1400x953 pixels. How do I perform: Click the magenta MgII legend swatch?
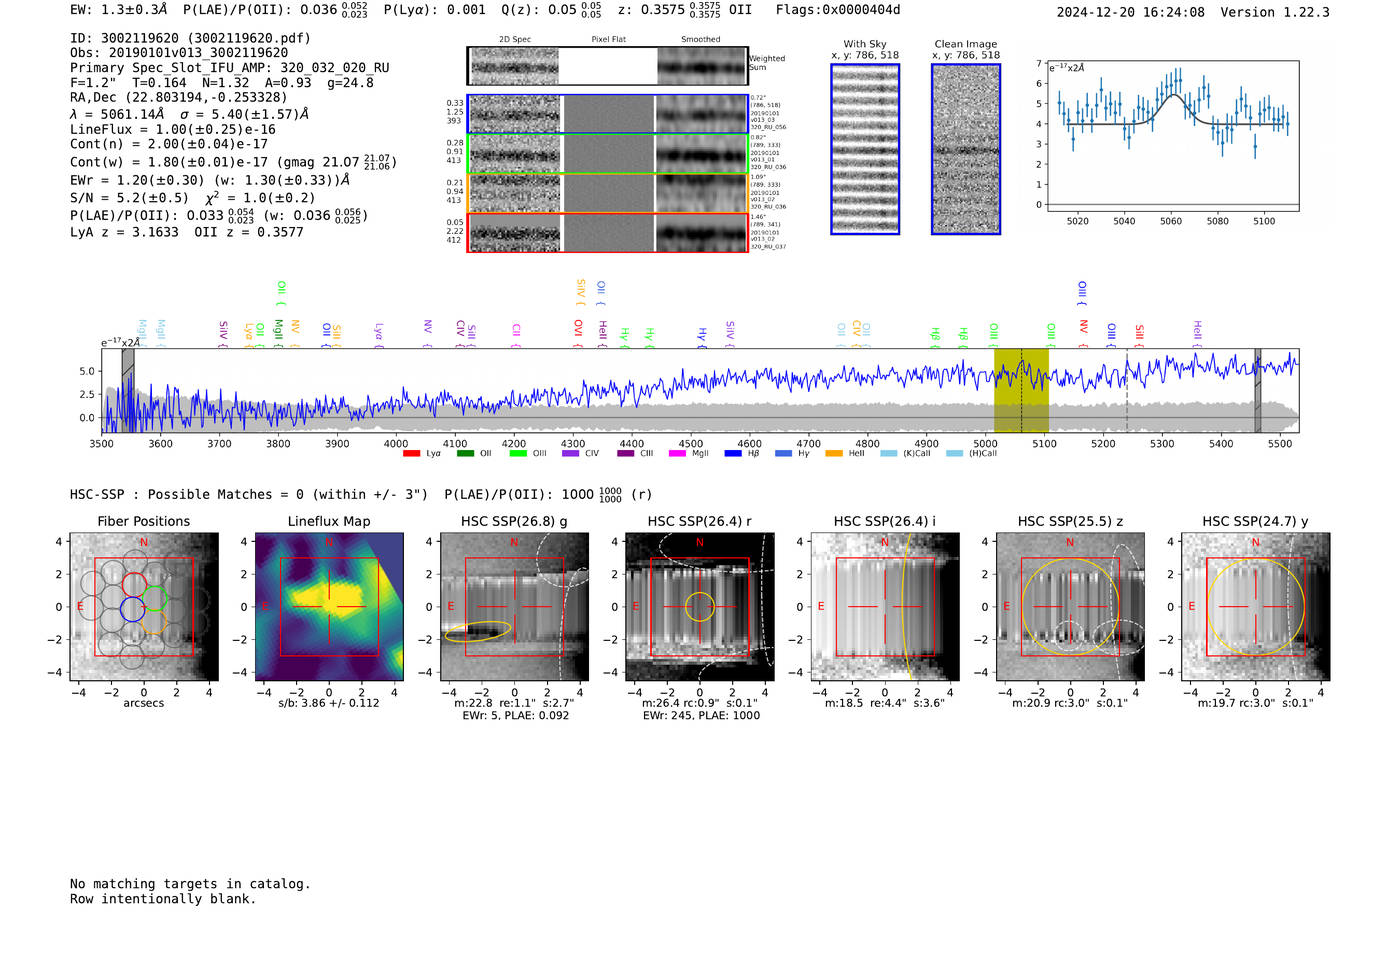[x=677, y=453]
